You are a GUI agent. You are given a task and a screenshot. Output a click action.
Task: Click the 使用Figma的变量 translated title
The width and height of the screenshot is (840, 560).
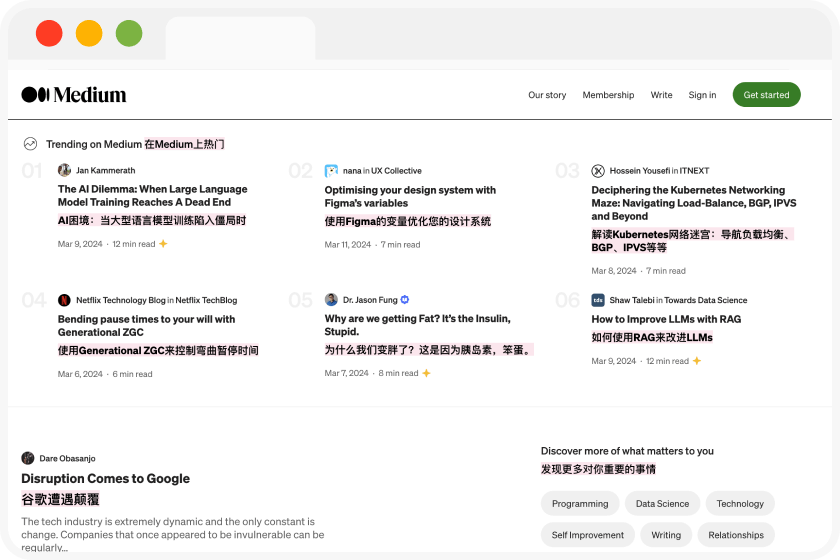point(408,221)
